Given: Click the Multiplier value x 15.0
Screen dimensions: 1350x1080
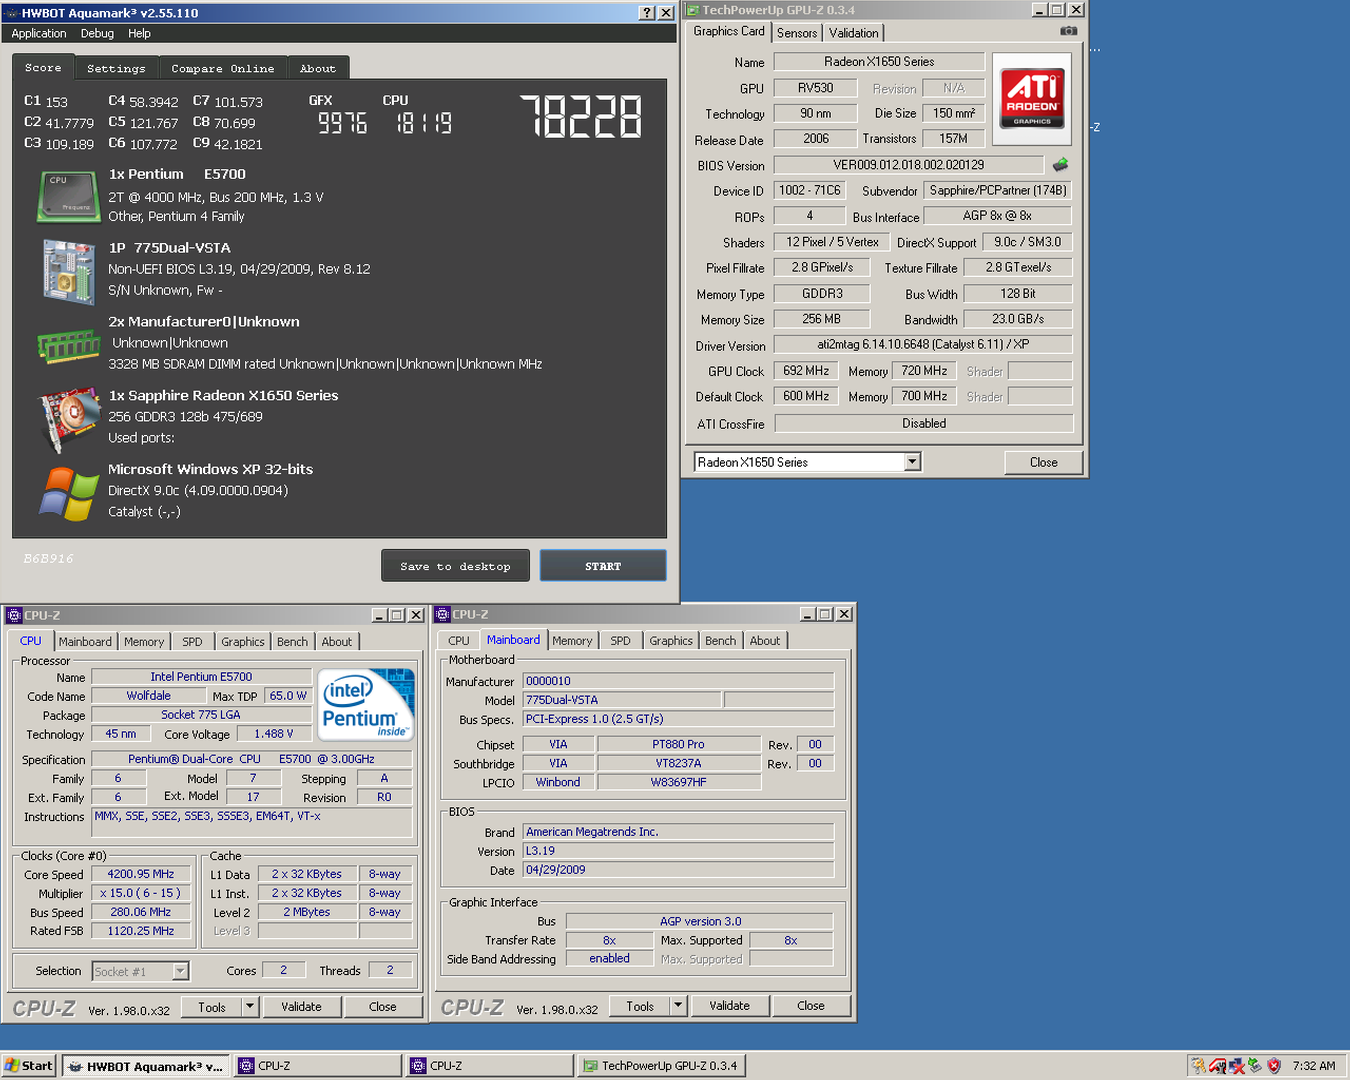Looking at the screenshot, I should (x=140, y=893).
